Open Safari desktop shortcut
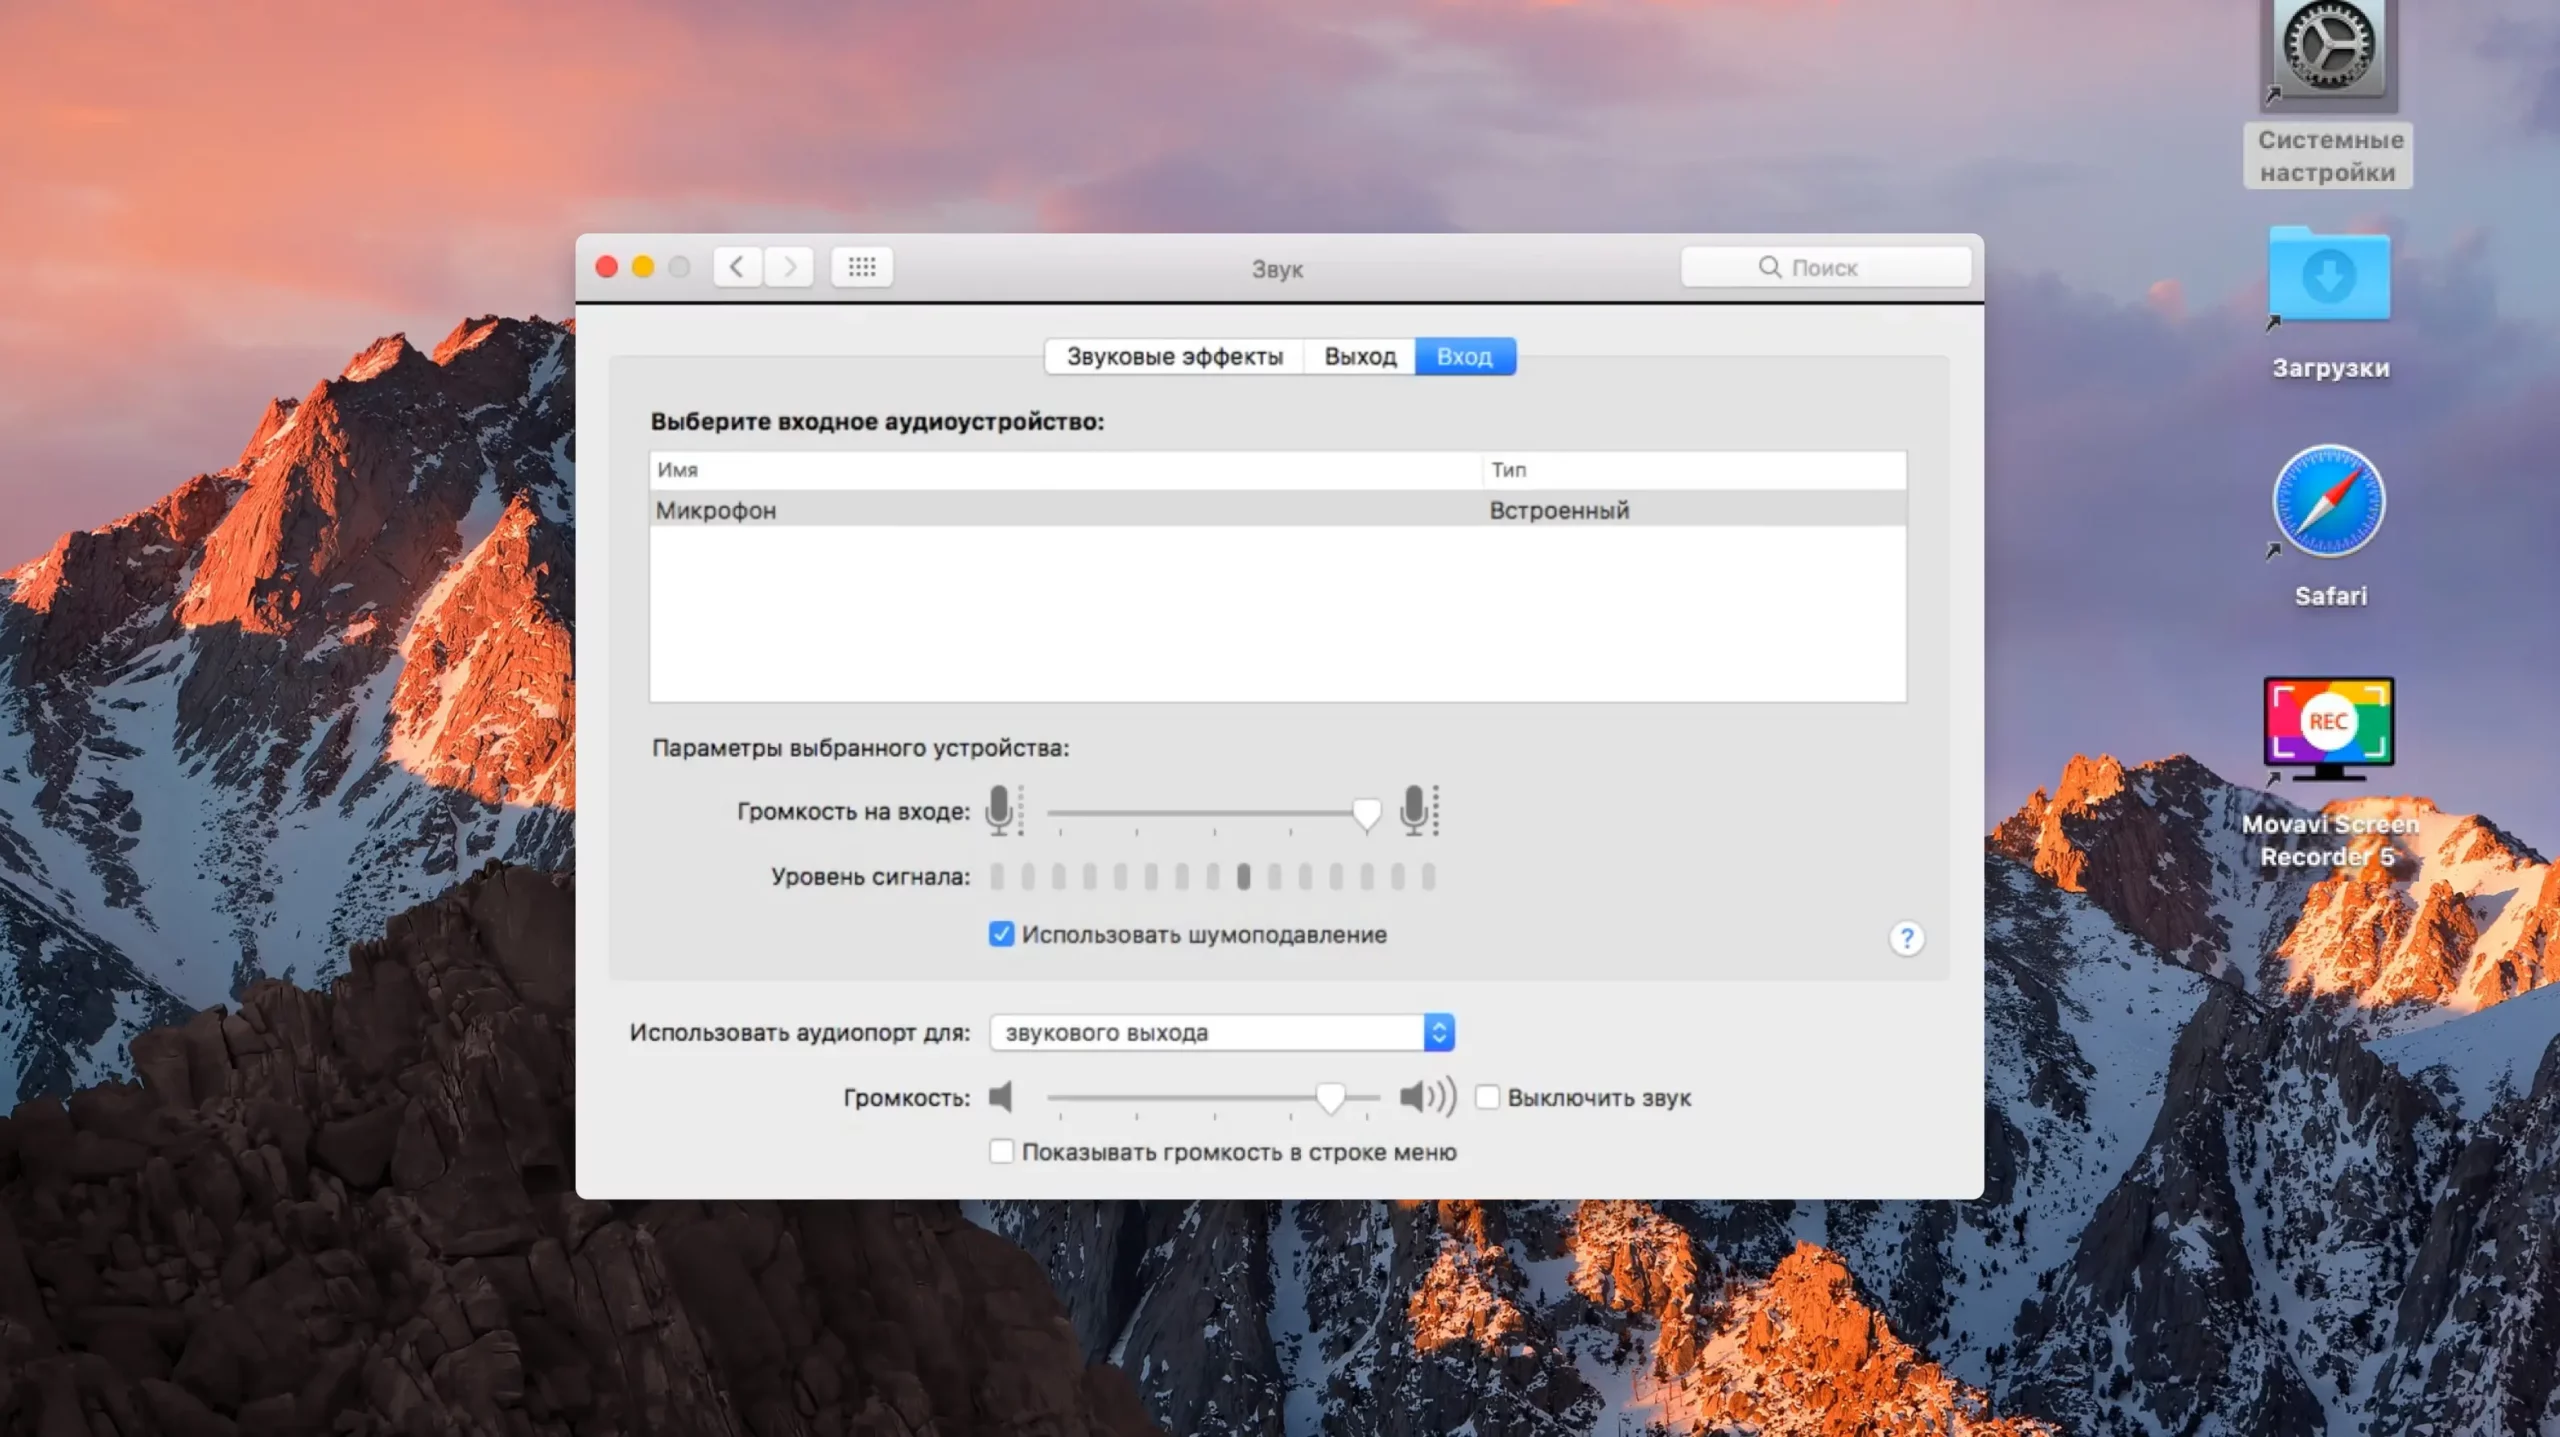2560x1437 pixels. click(x=2328, y=502)
